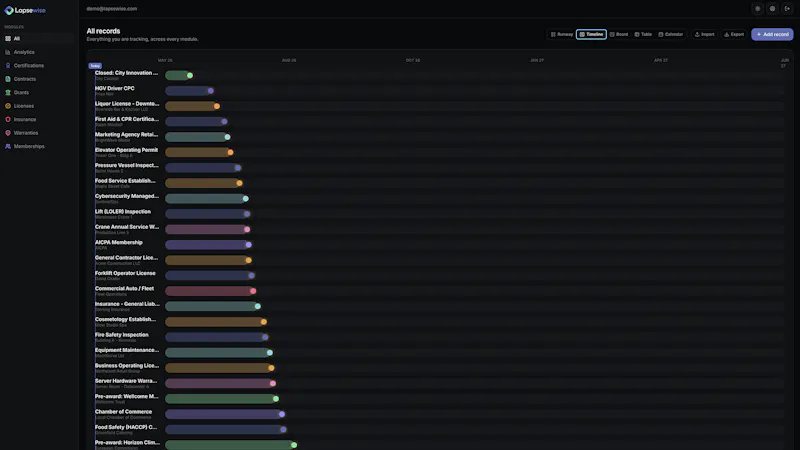This screenshot has height=450, width=800.
Task: Select the Timeline view tab
Action: pyautogui.click(x=591, y=34)
